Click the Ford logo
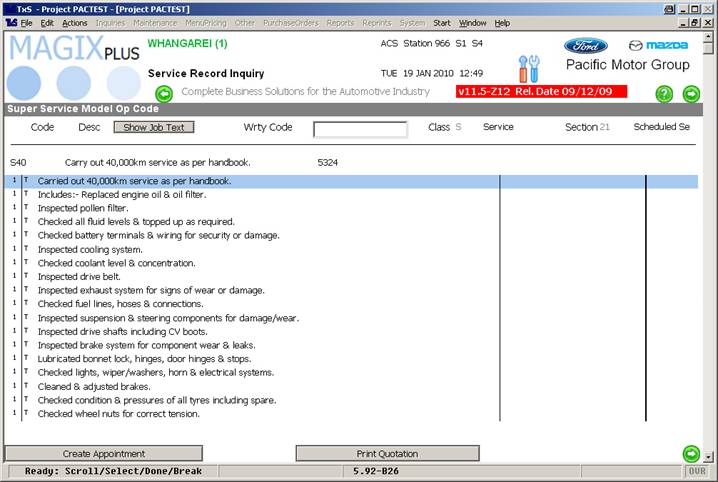This screenshot has width=718, height=482. (x=585, y=46)
